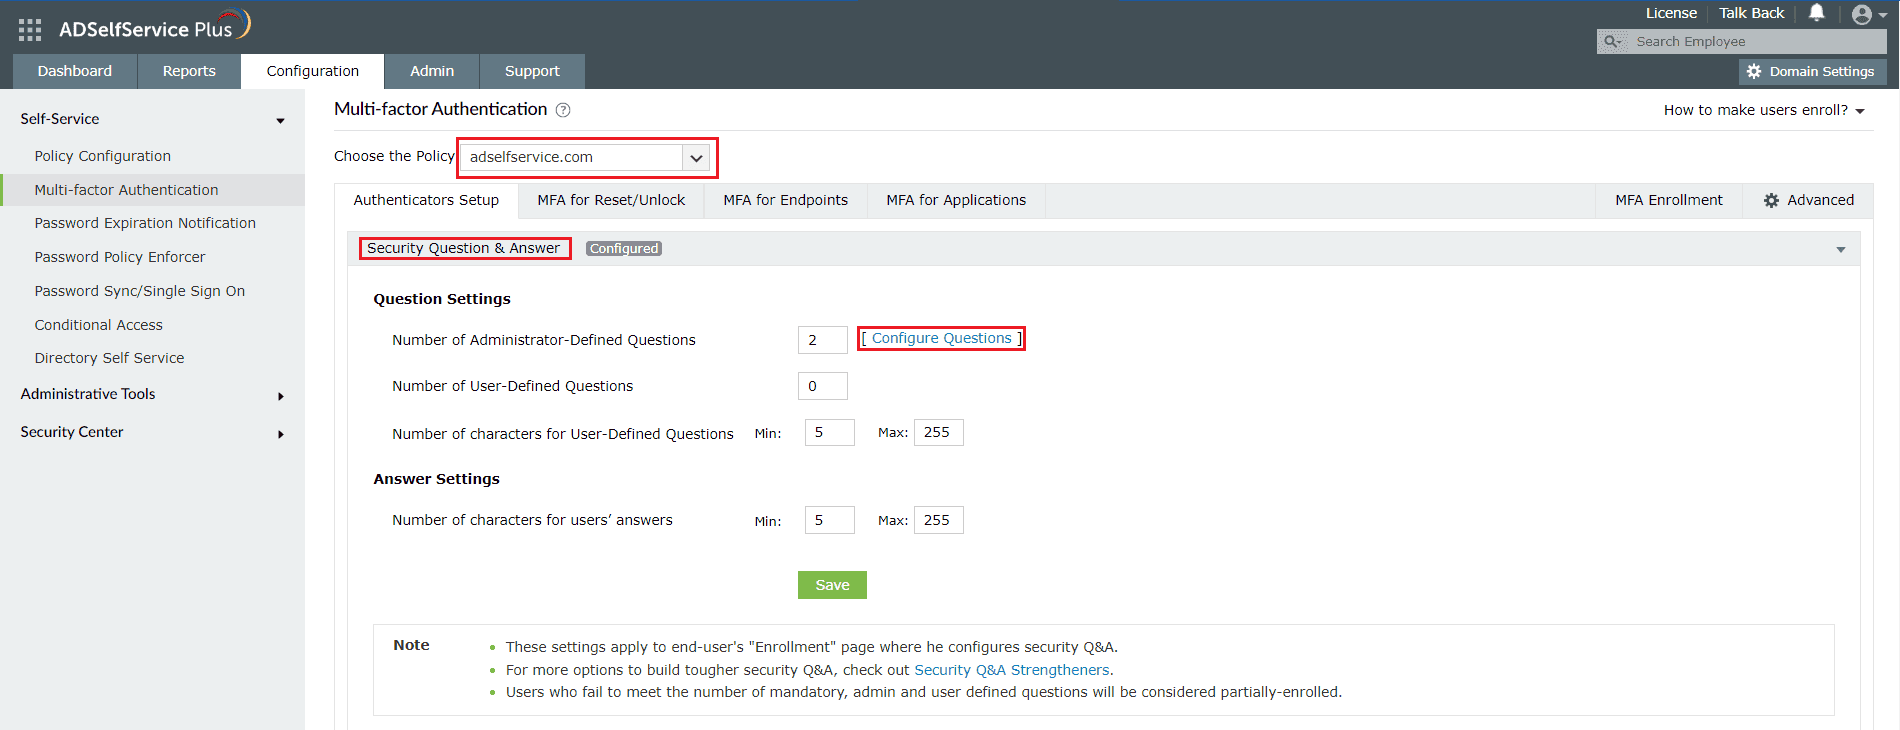Viewport: 1900px width, 730px height.
Task: Open the MFA for Endpoints tab
Action: [x=786, y=200]
